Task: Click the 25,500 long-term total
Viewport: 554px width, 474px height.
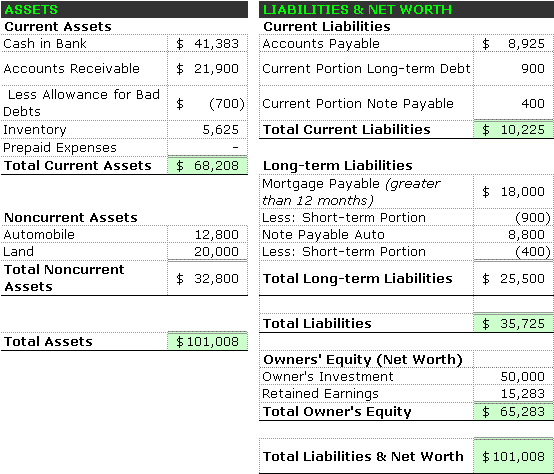Action: (x=513, y=278)
